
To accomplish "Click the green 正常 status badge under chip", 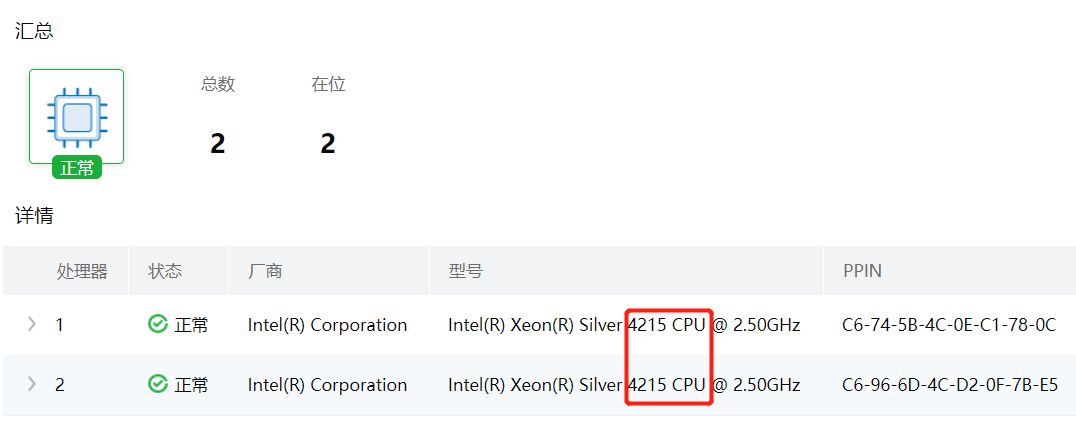I will click(x=77, y=168).
